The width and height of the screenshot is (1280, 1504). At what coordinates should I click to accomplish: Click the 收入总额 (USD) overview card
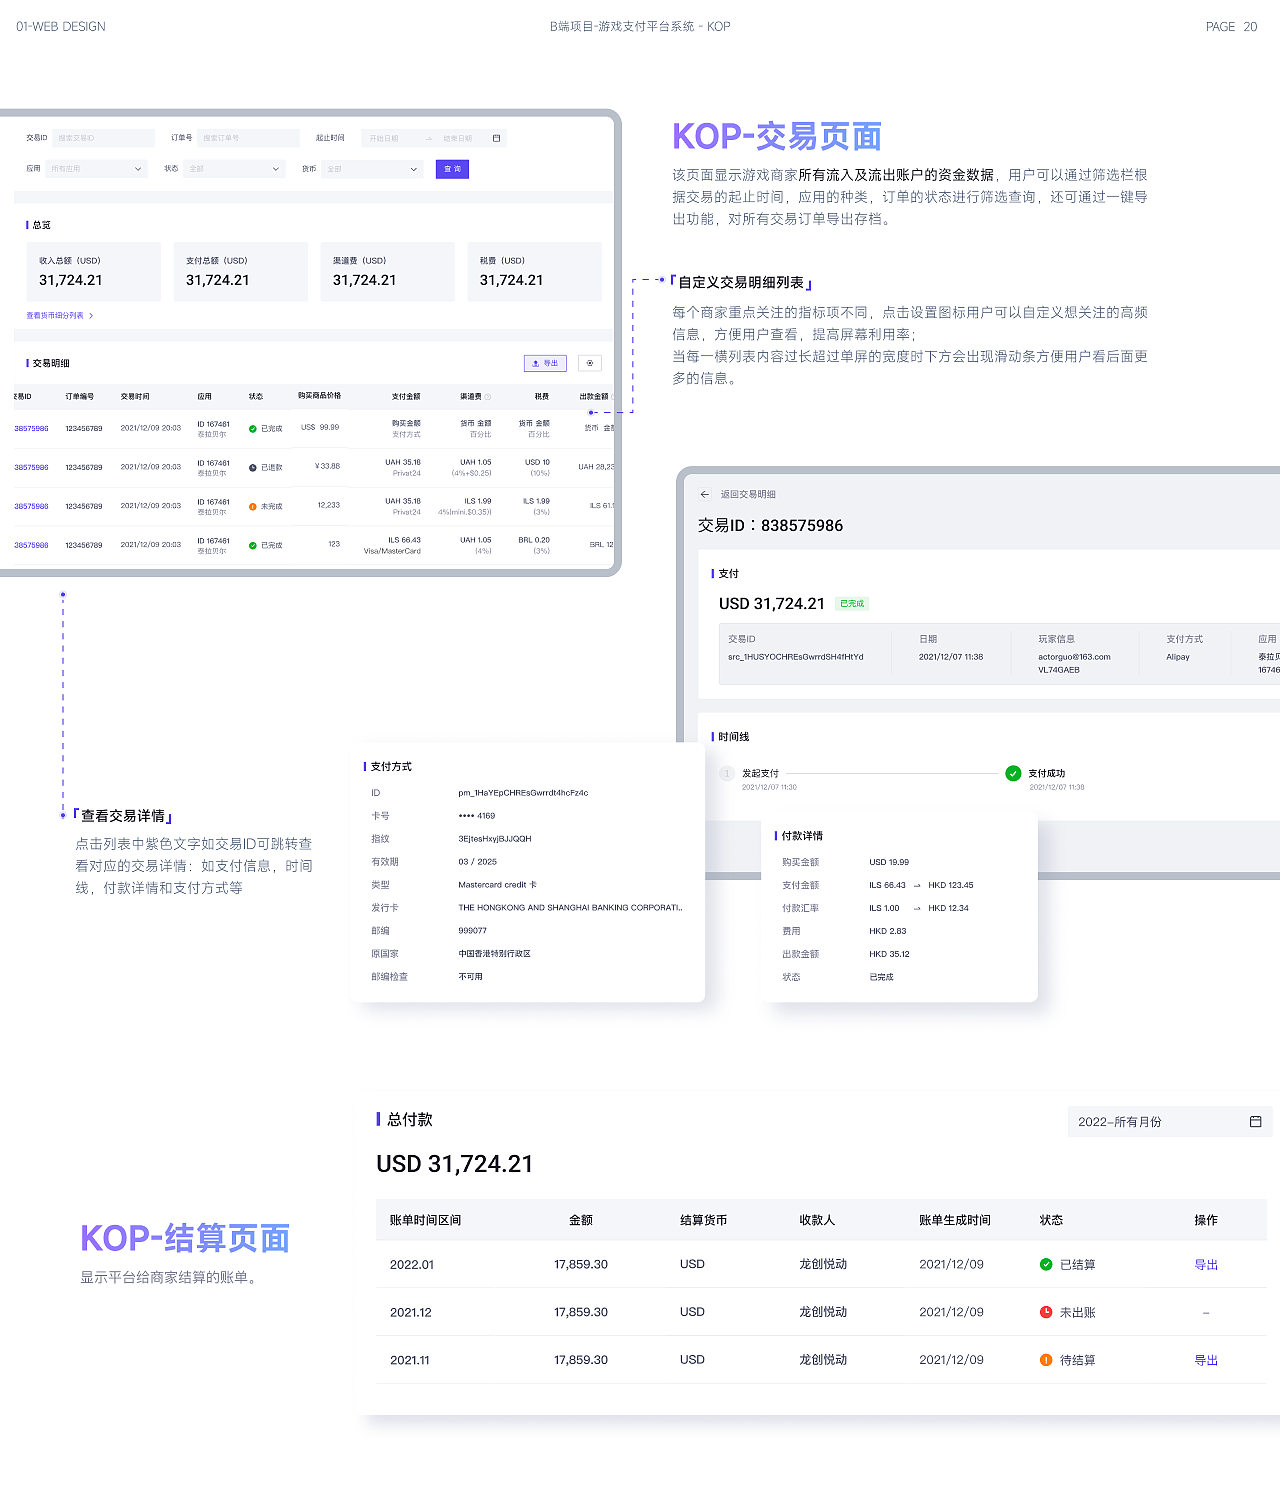(94, 272)
